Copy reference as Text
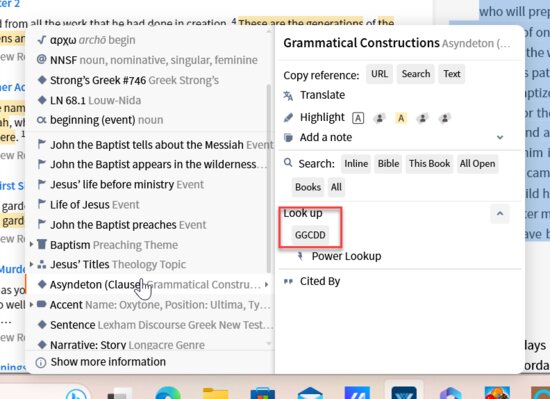The width and height of the screenshot is (550, 399). pyautogui.click(x=451, y=74)
